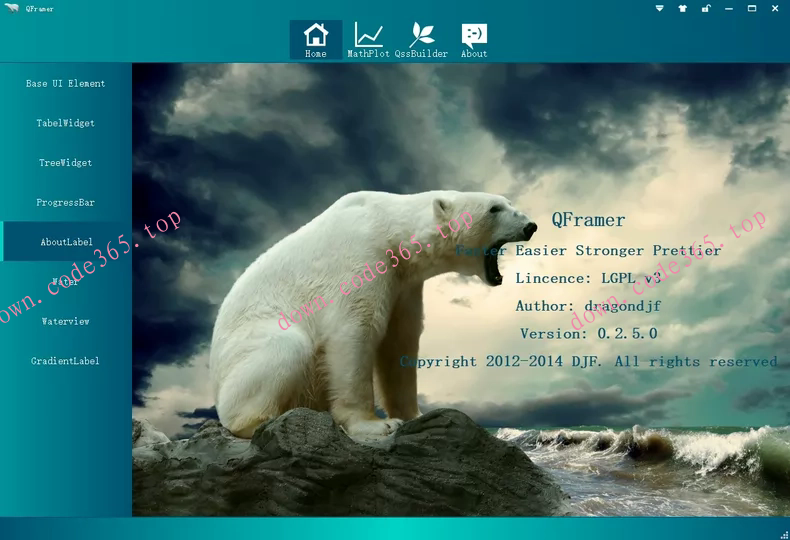The image size is (790, 540).
Task: Open the Home page in top navigation
Action: 315,40
